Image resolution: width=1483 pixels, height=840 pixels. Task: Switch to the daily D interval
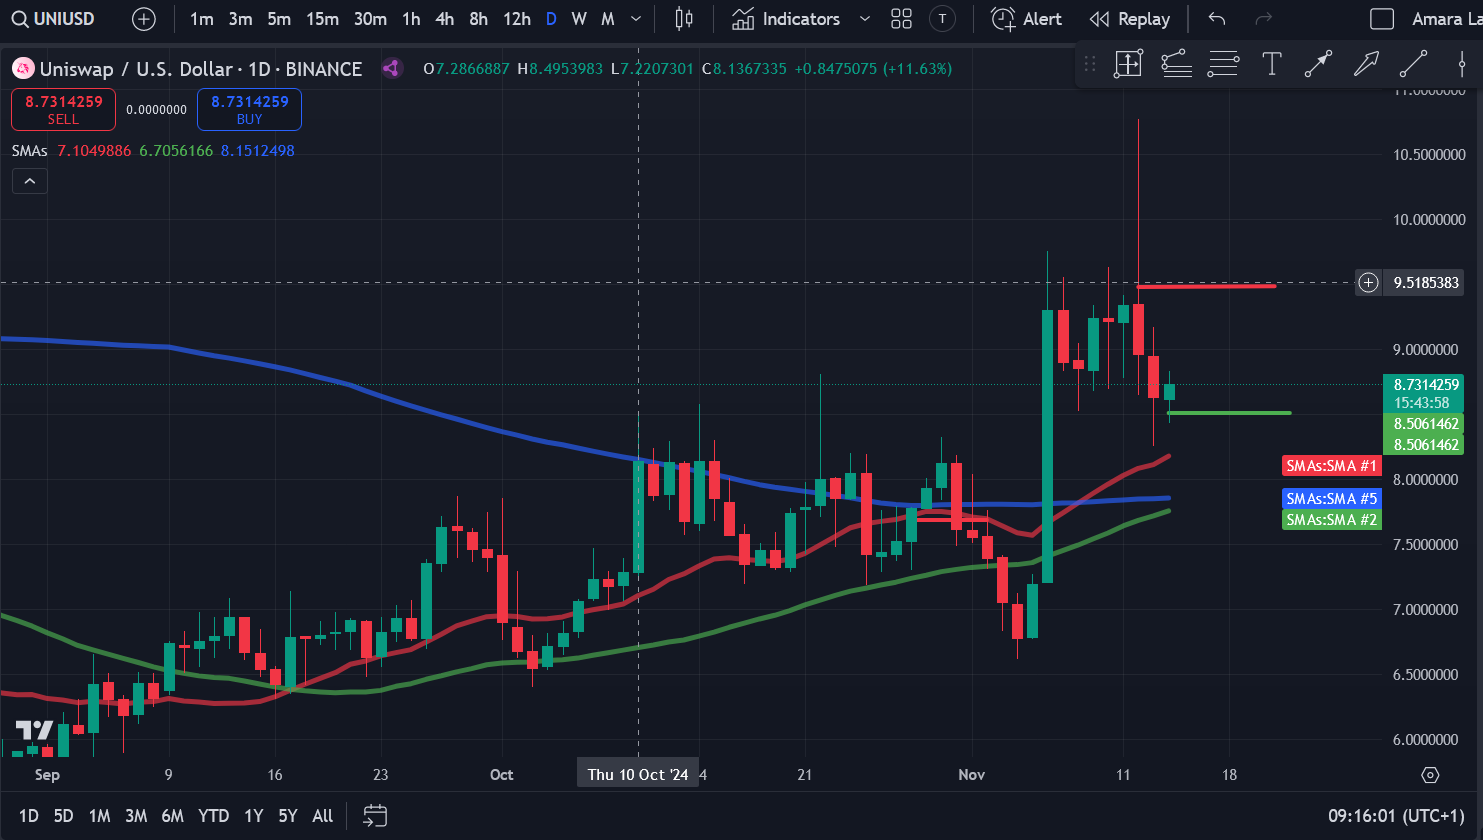tap(551, 19)
